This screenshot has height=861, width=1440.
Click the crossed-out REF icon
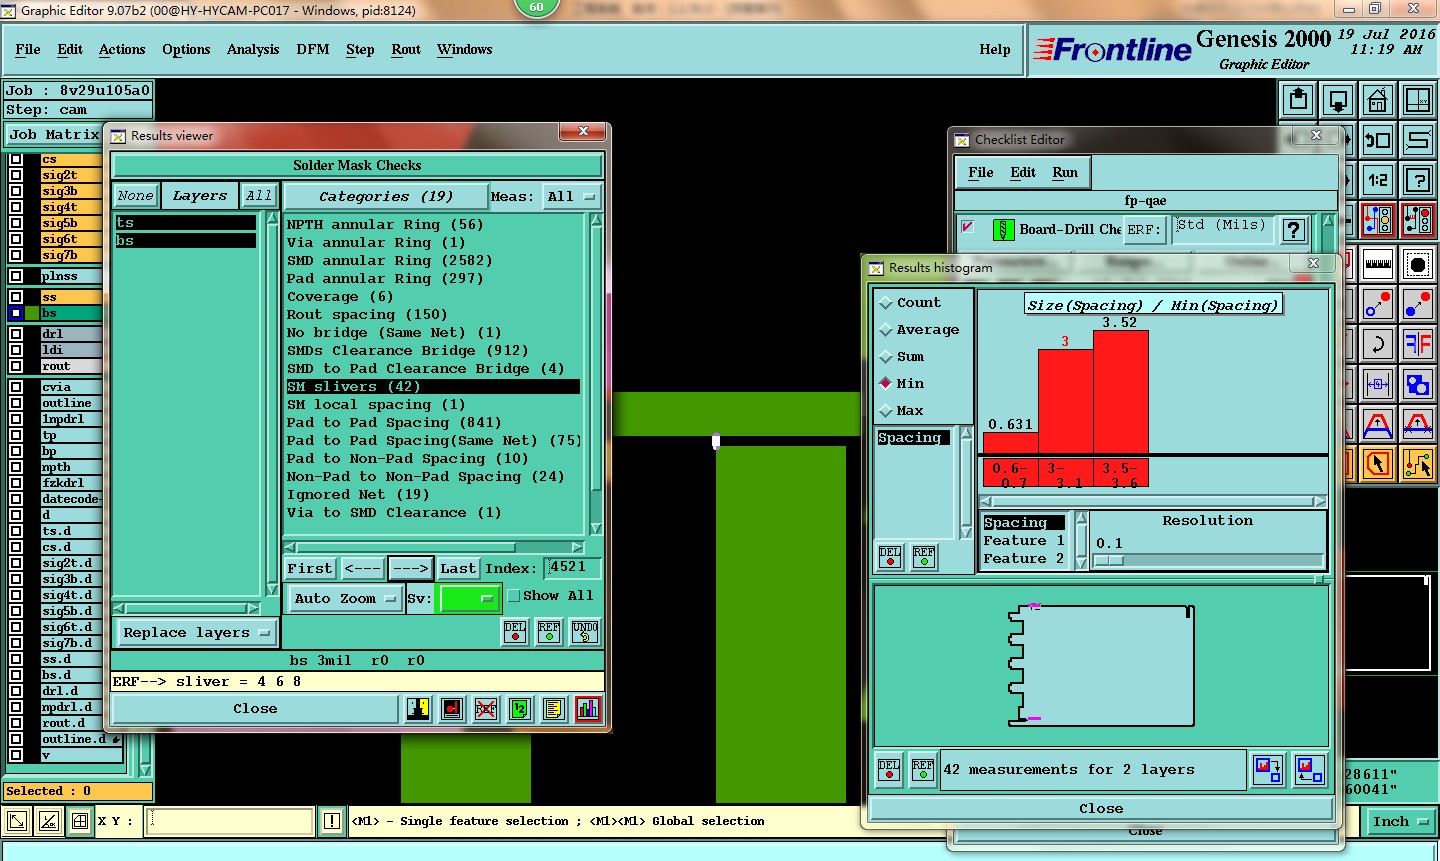click(x=486, y=709)
